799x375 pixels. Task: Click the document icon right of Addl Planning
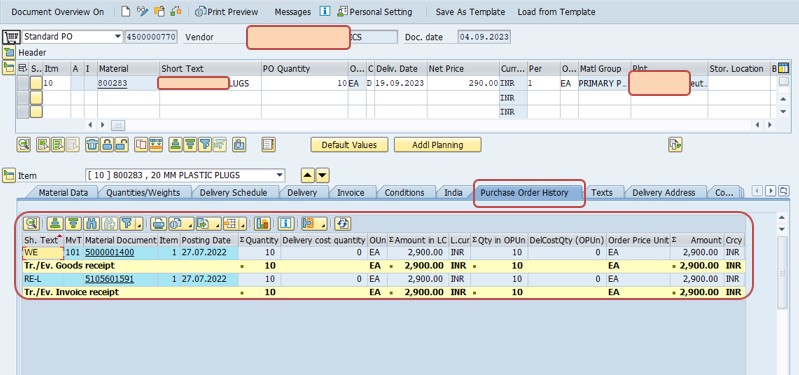point(675,145)
